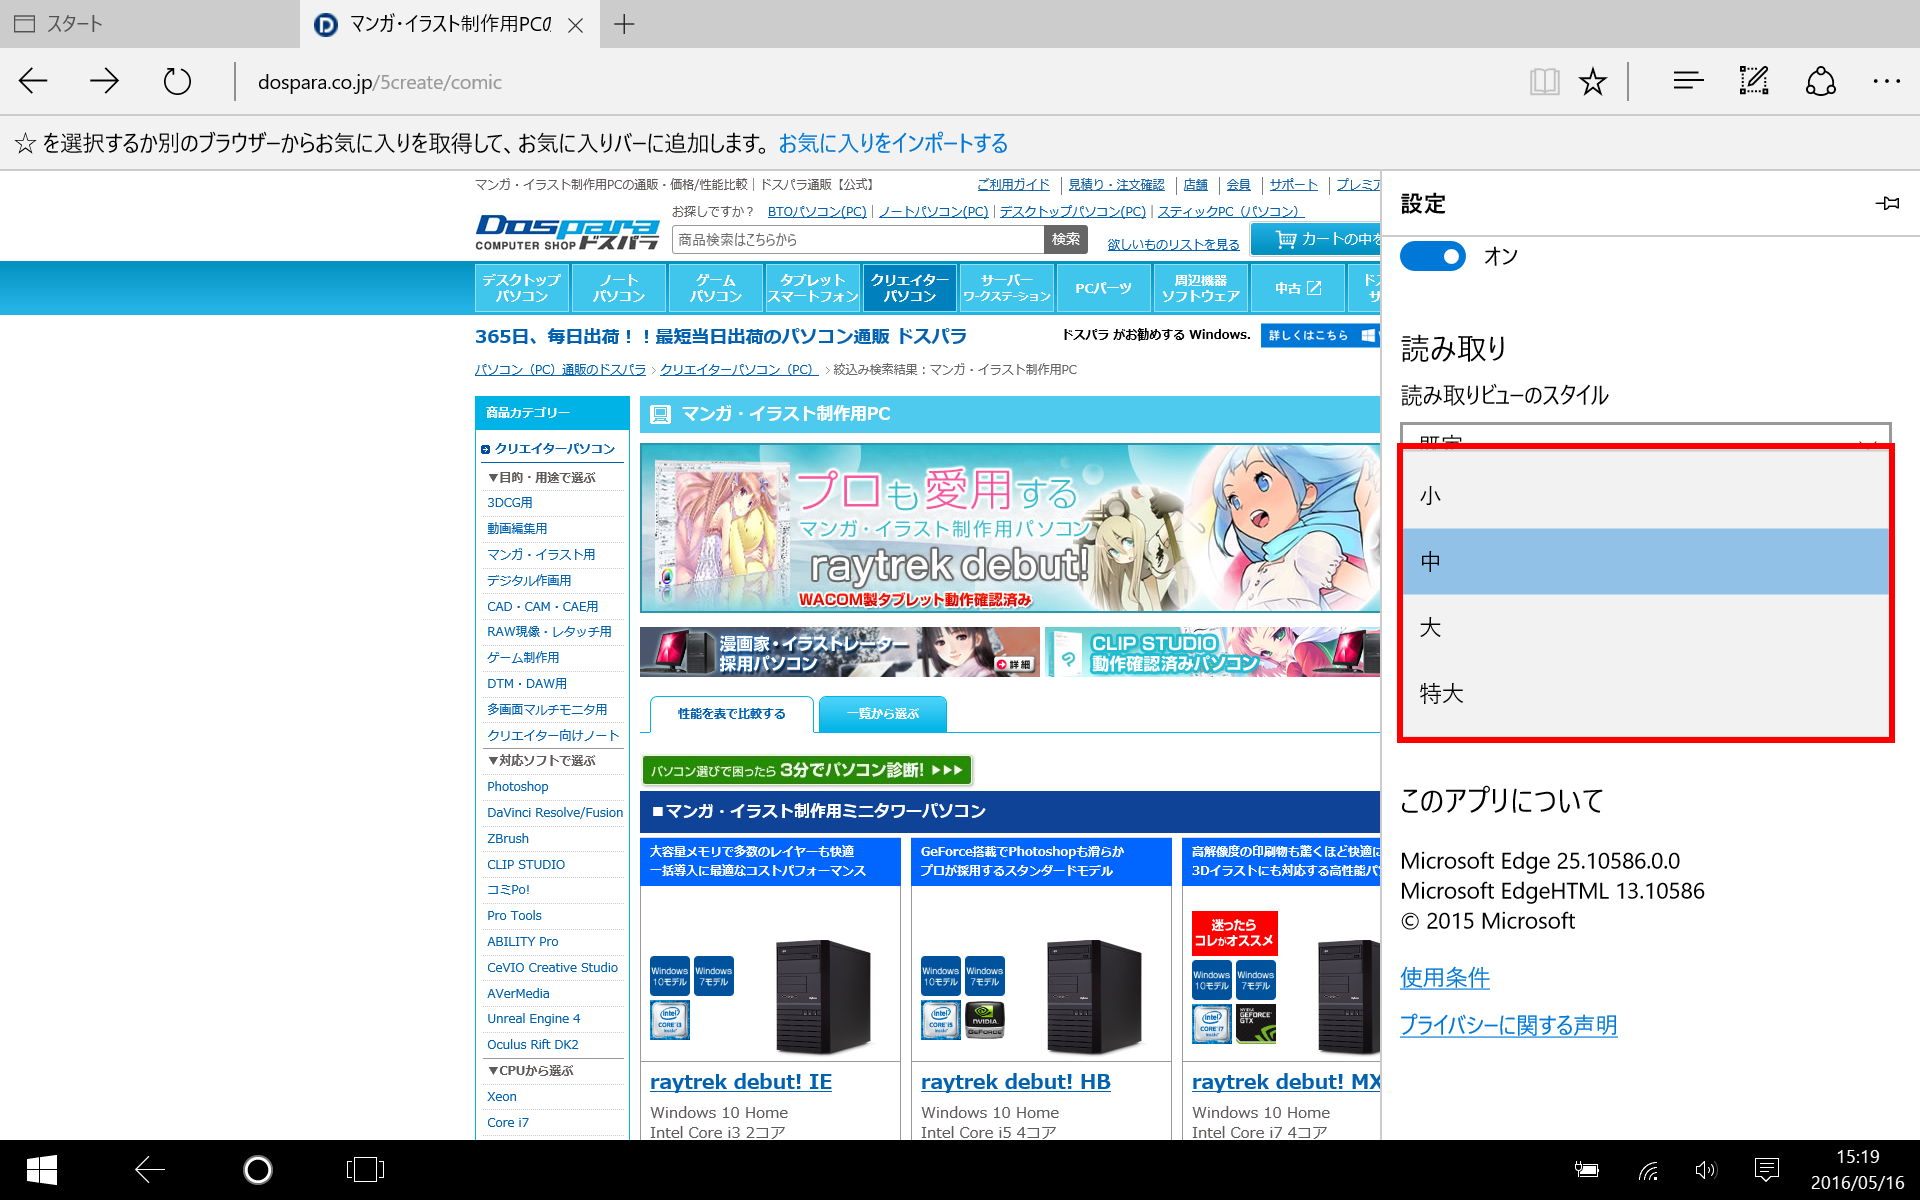Select 小 in the font size list

1646,496
